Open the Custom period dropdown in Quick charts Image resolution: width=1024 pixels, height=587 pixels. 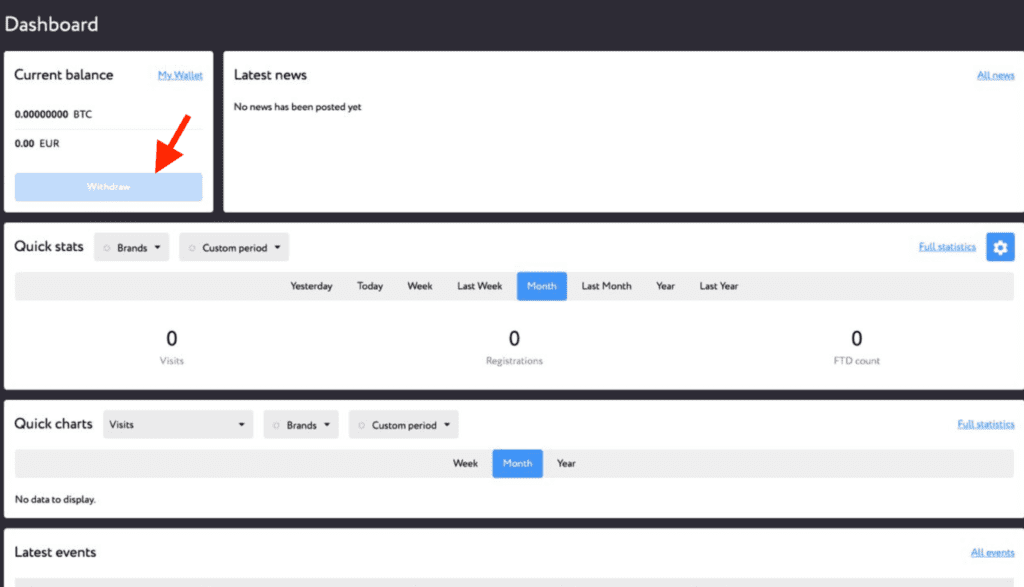403,424
